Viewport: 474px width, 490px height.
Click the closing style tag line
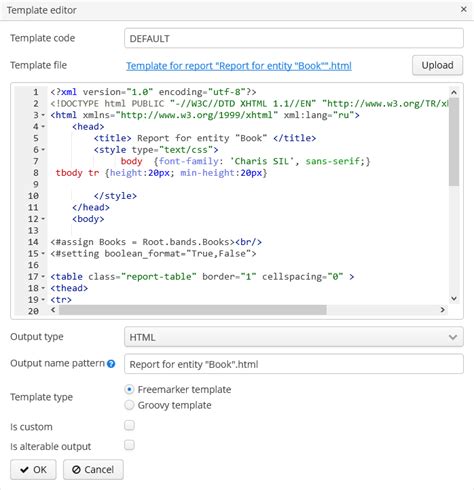115,196
